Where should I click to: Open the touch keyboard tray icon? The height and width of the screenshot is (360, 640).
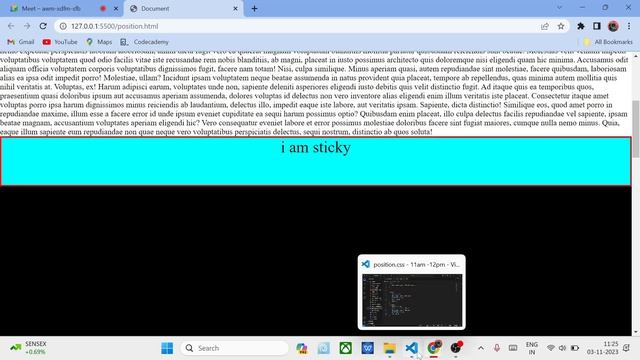tap(513, 348)
